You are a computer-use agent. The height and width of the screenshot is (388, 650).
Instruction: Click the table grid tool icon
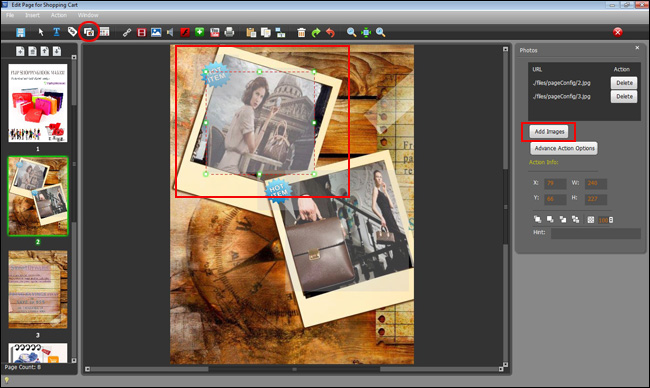104,32
